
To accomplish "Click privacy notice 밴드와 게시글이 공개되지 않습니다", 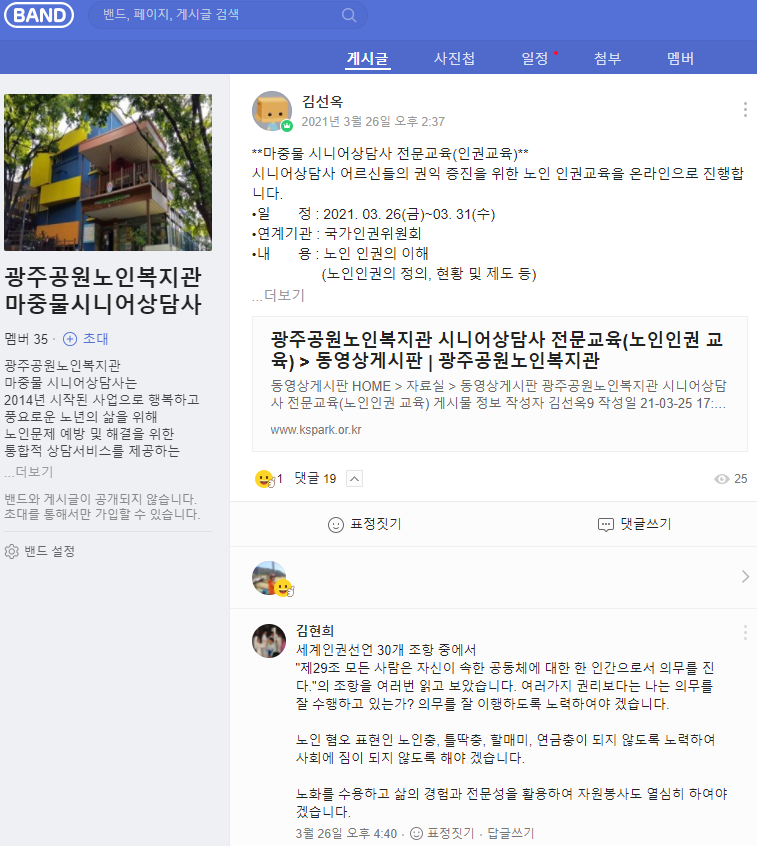I will point(100,499).
